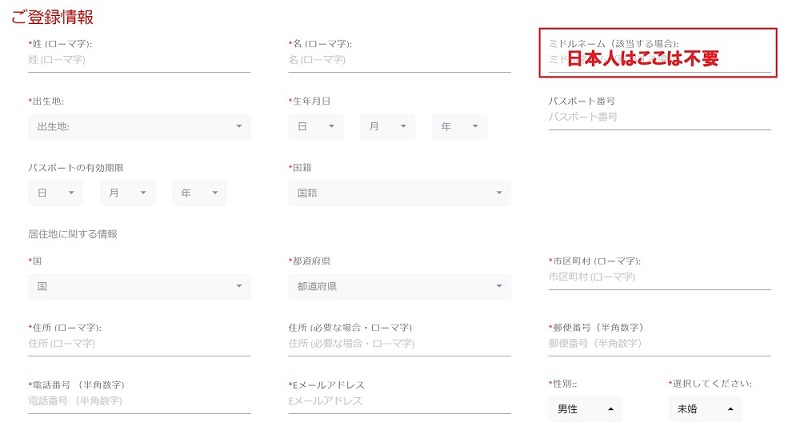Expand the birth date 月 (month) dropdown
The width and height of the screenshot is (800, 442).
(x=387, y=127)
